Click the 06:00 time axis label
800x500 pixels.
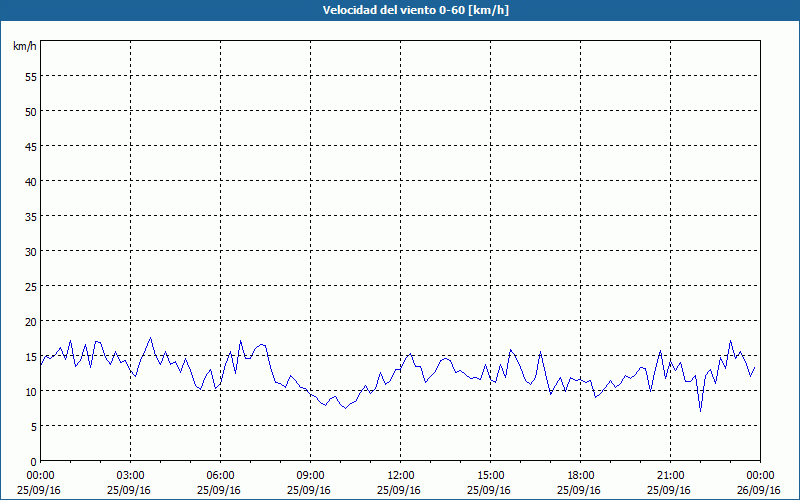(220, 476)
